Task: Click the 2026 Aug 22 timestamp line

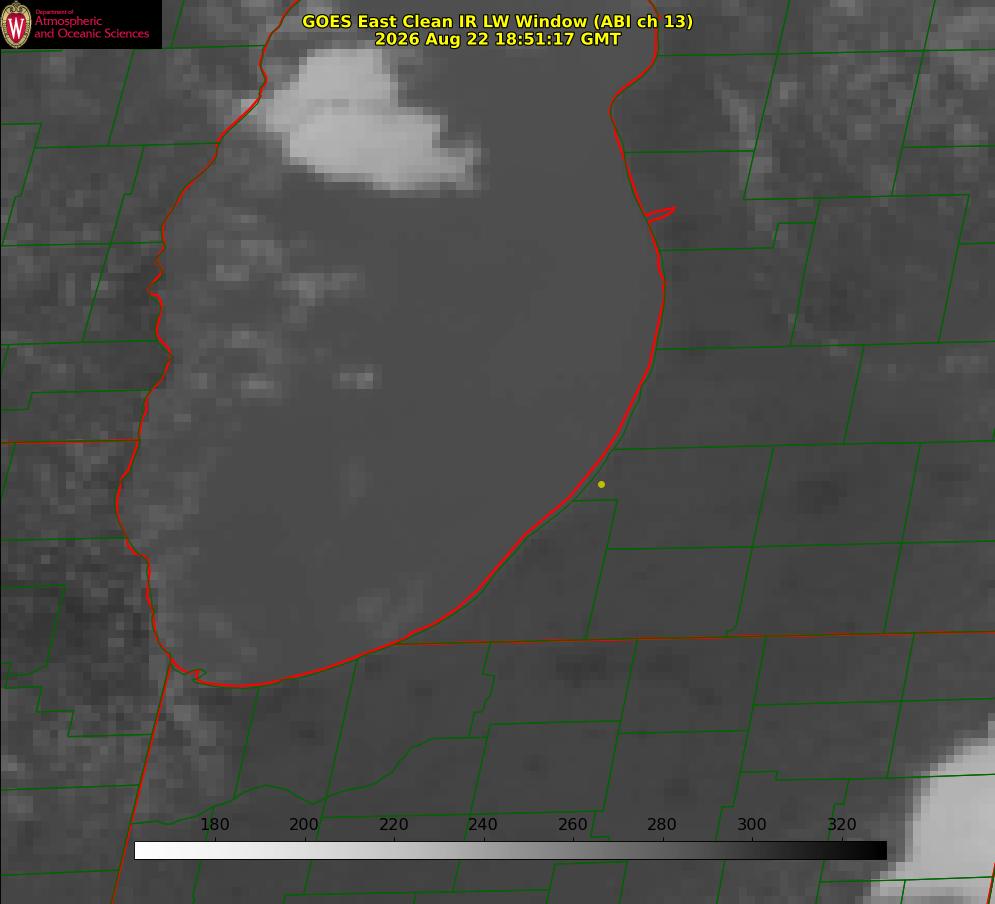Action: pos(497,39)
